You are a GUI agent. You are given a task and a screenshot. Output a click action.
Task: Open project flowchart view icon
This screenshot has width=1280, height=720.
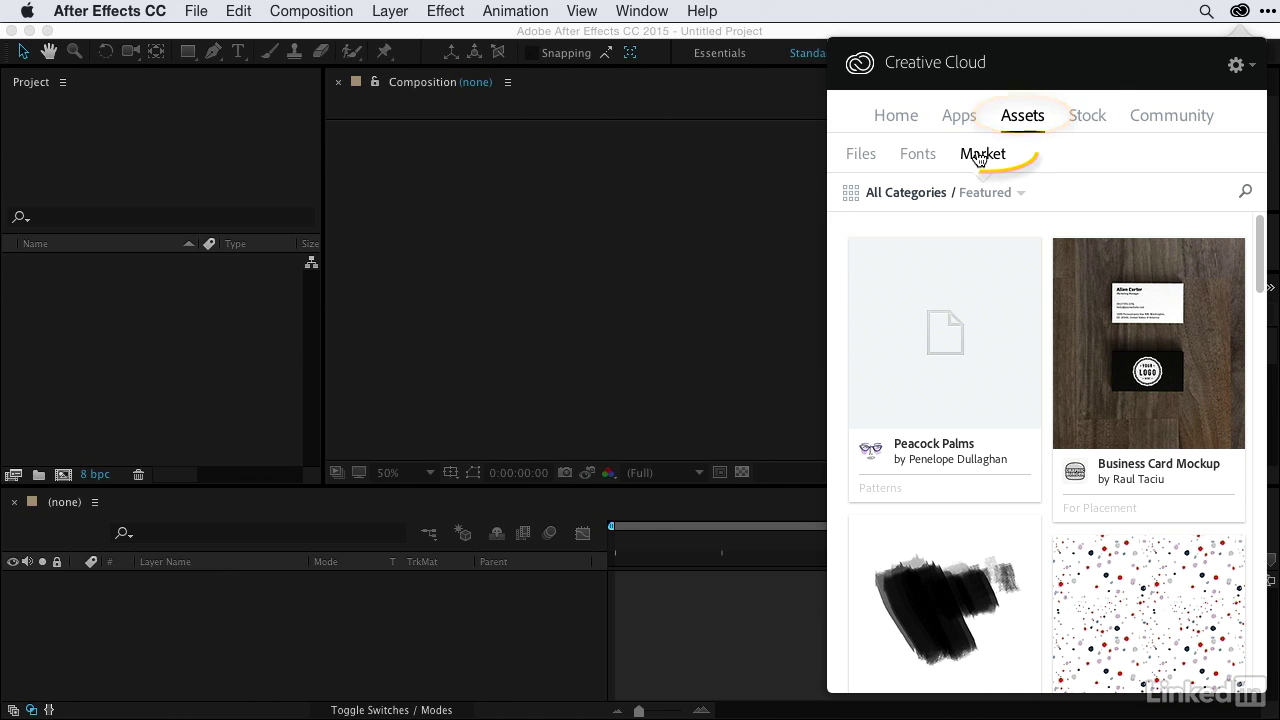coord(311,262)
